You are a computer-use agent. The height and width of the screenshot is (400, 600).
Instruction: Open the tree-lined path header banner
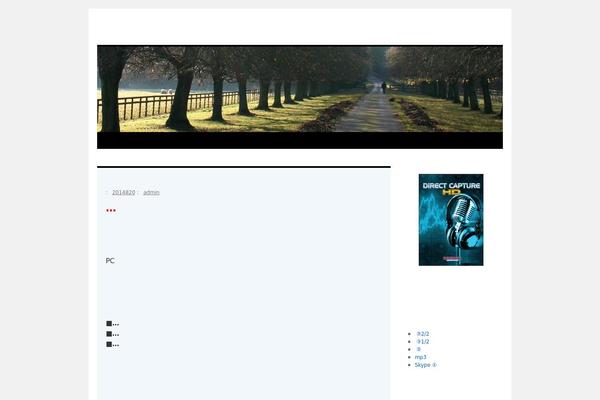(x=300, y=97)
